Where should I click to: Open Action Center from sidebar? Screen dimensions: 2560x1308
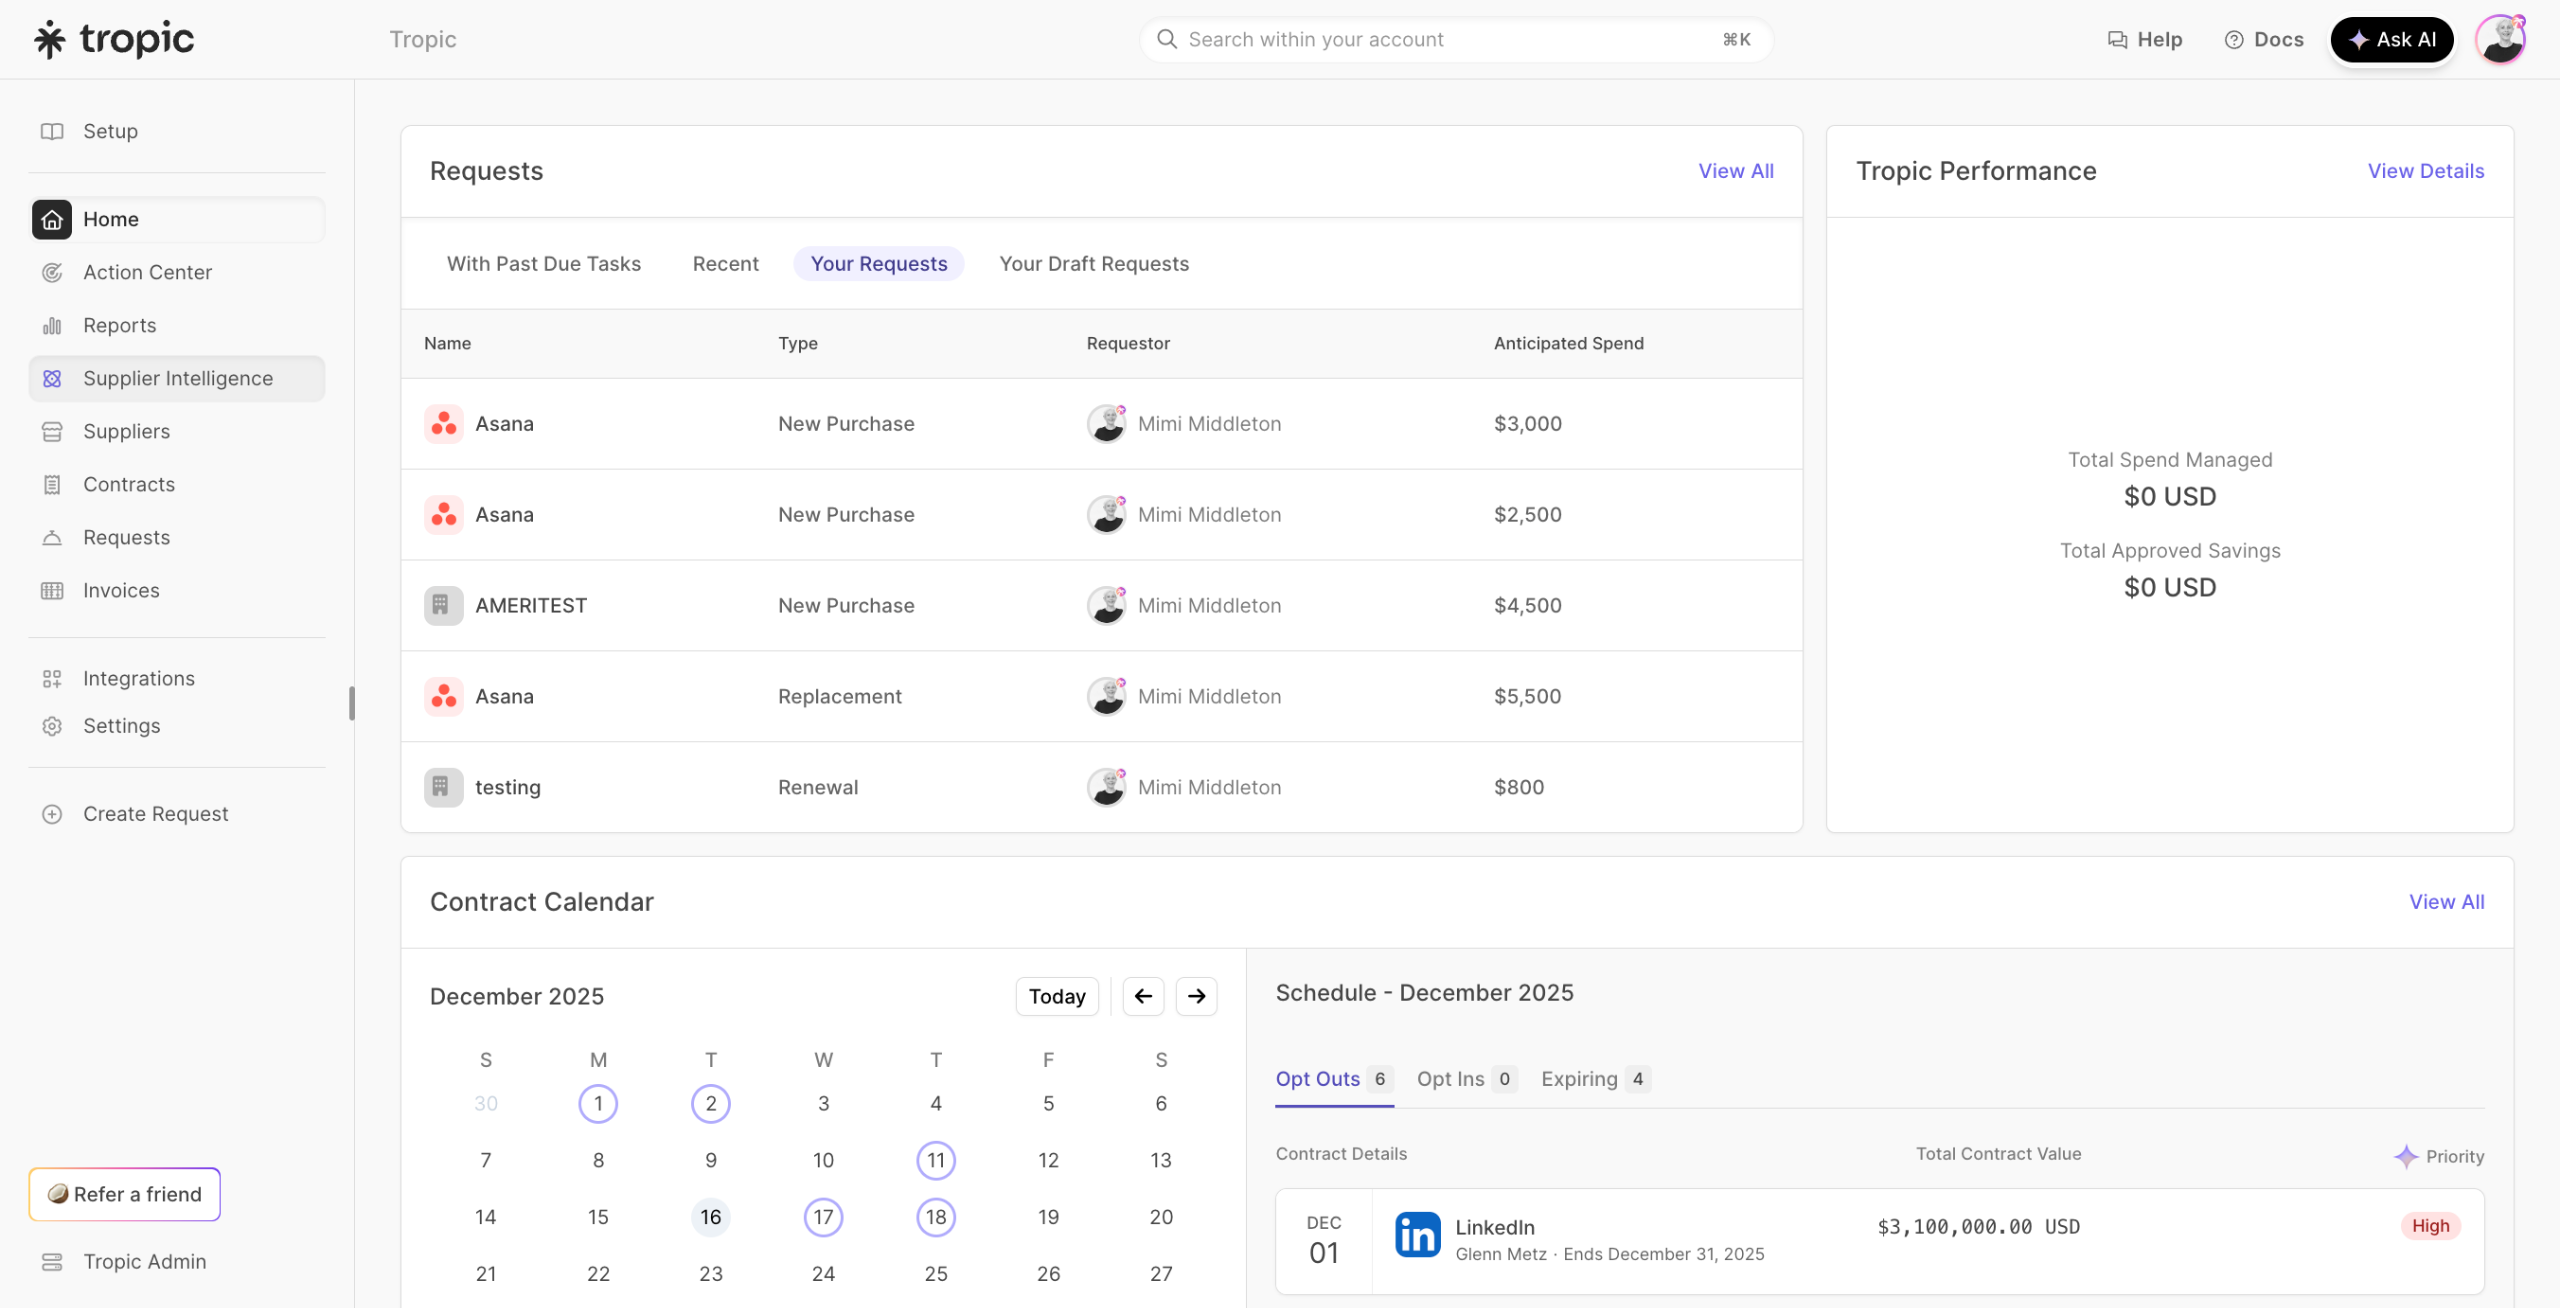coord(147,272)
